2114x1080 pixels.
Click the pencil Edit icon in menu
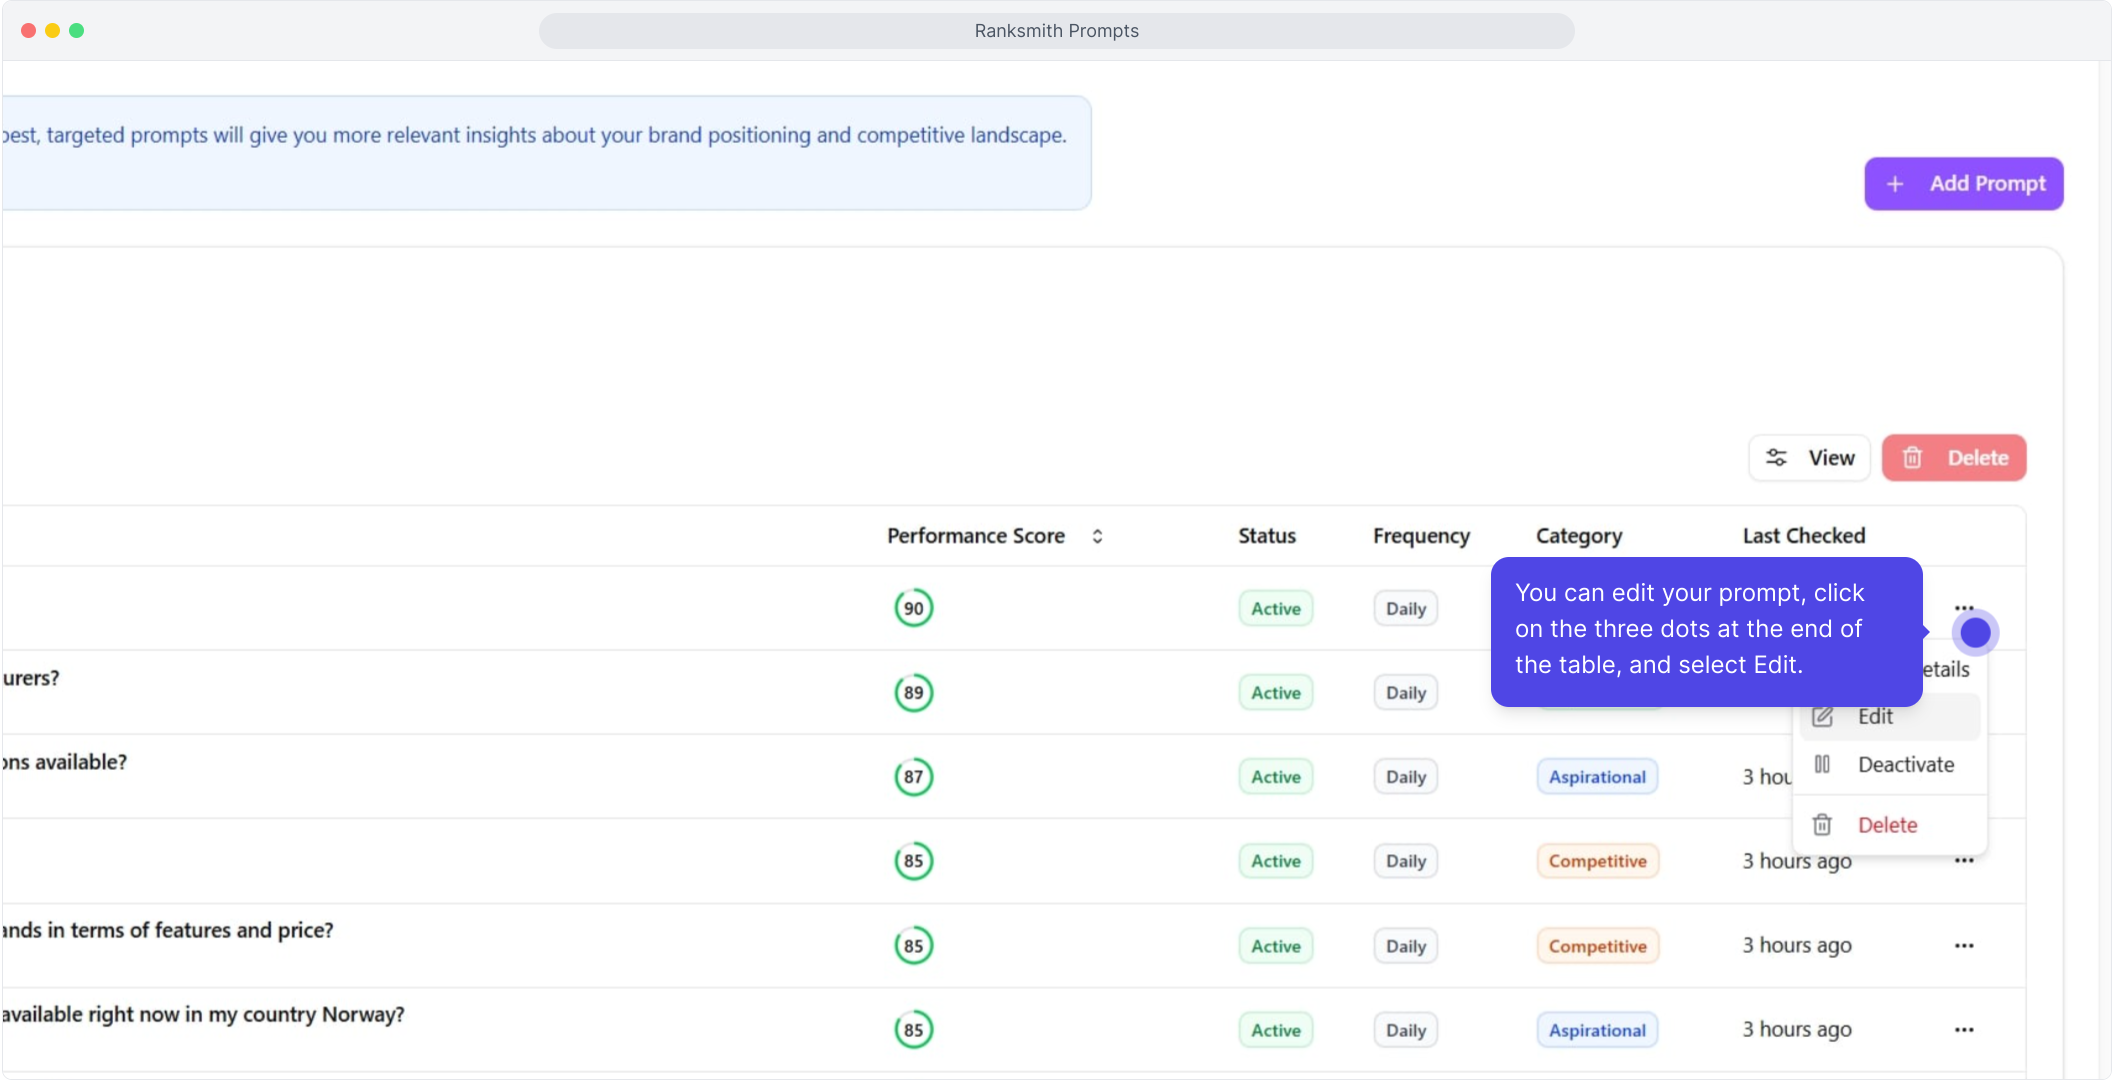click(1823, 717)
